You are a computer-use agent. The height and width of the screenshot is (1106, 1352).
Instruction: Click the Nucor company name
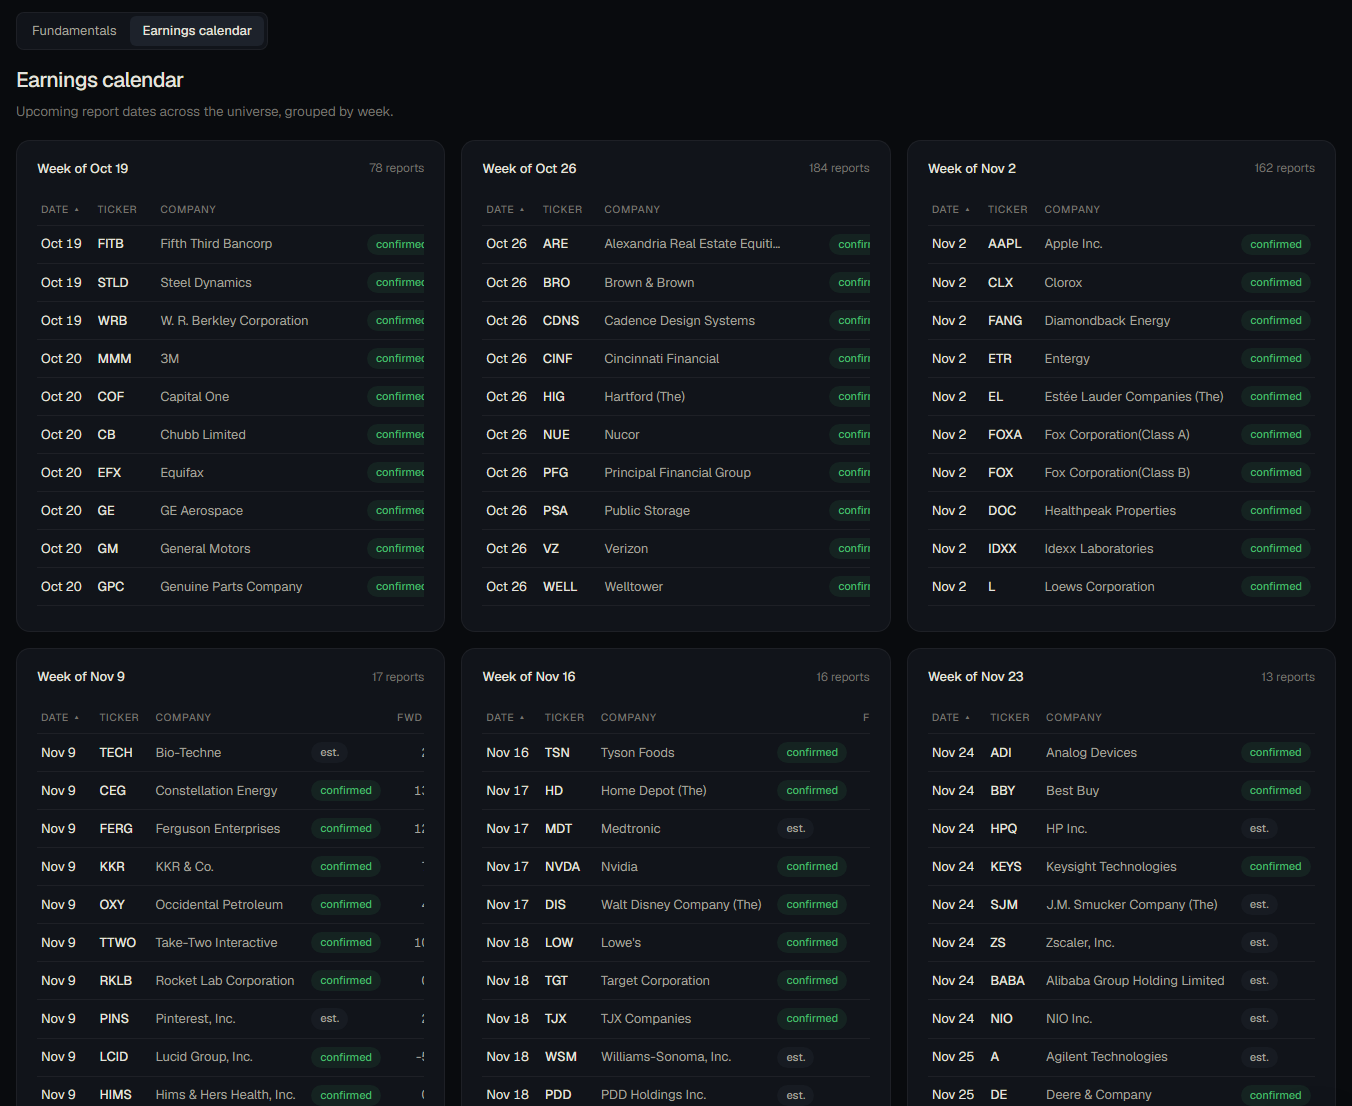tap(622, 435)
